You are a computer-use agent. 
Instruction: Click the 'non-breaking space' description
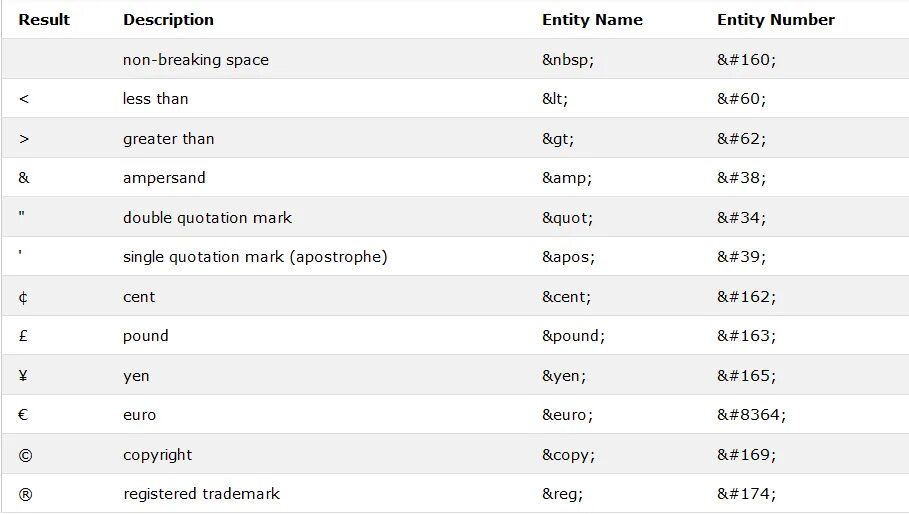196,60
